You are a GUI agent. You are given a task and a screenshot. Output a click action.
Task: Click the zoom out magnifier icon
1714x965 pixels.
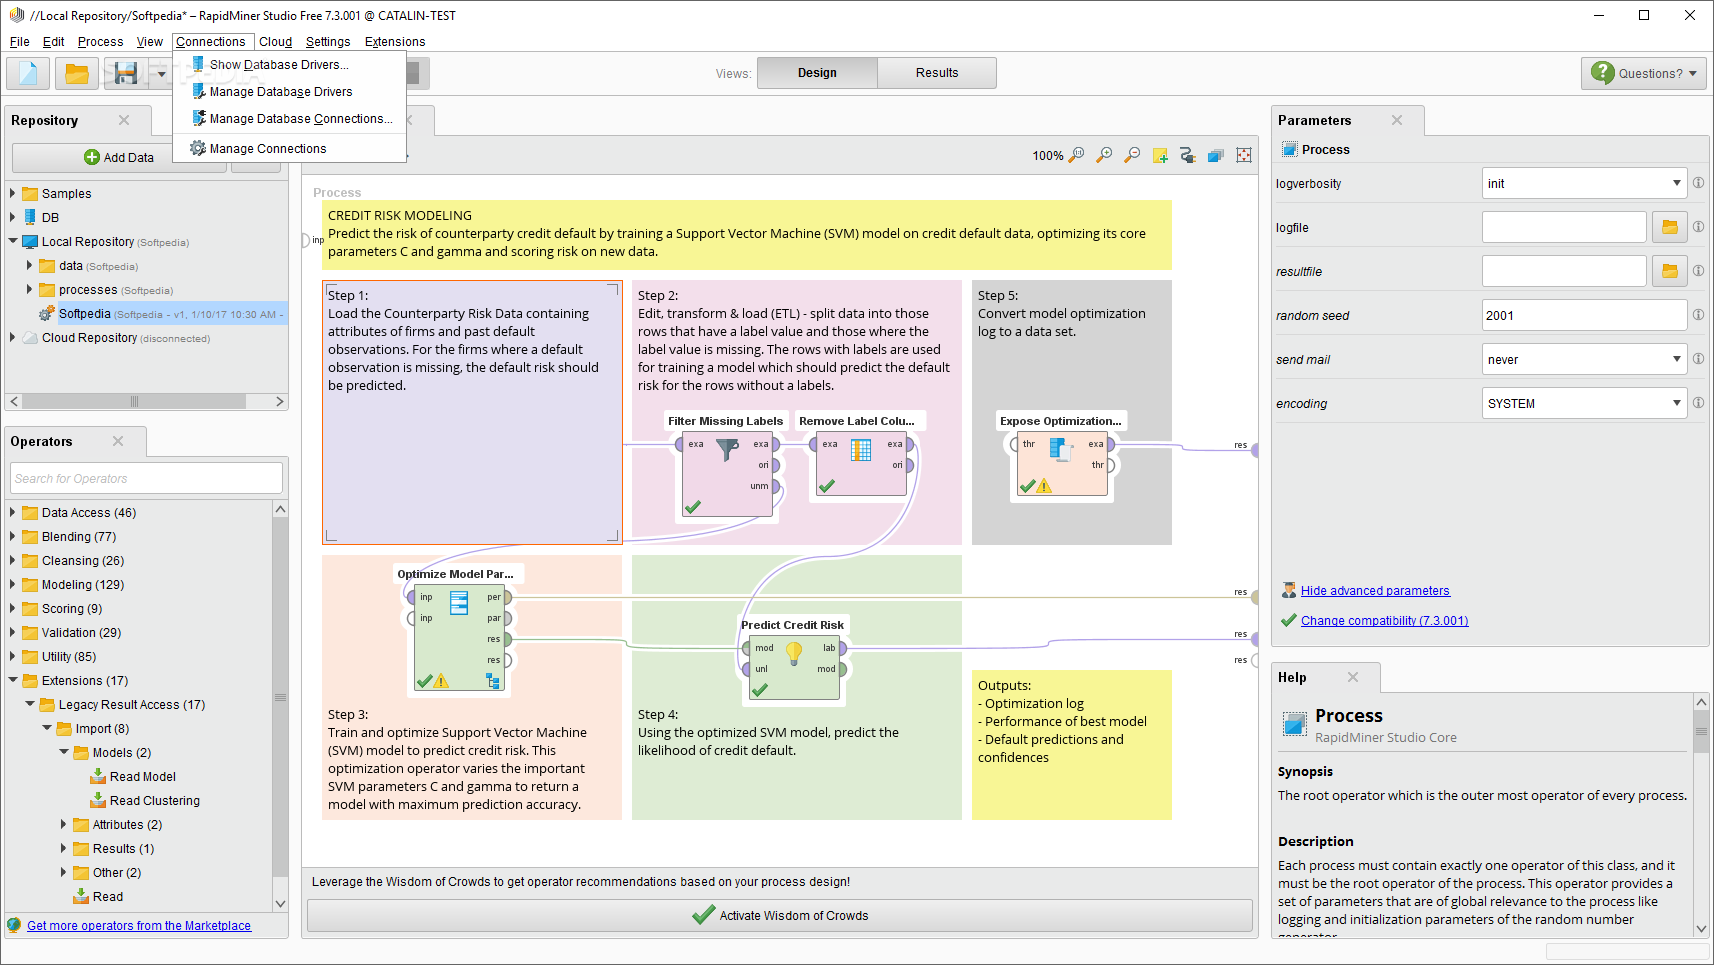point(1132,155)
